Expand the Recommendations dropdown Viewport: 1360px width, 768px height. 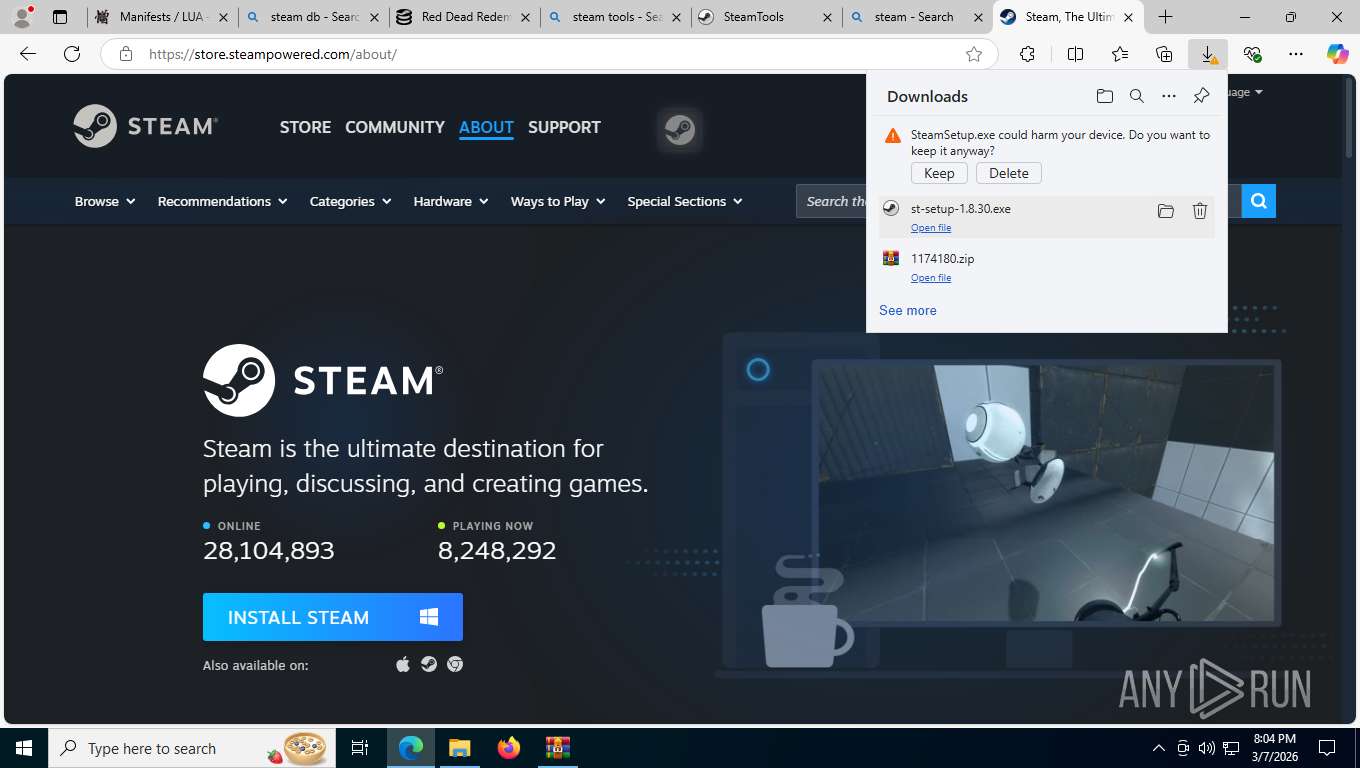pyautogui.click(x=222, y=201)
